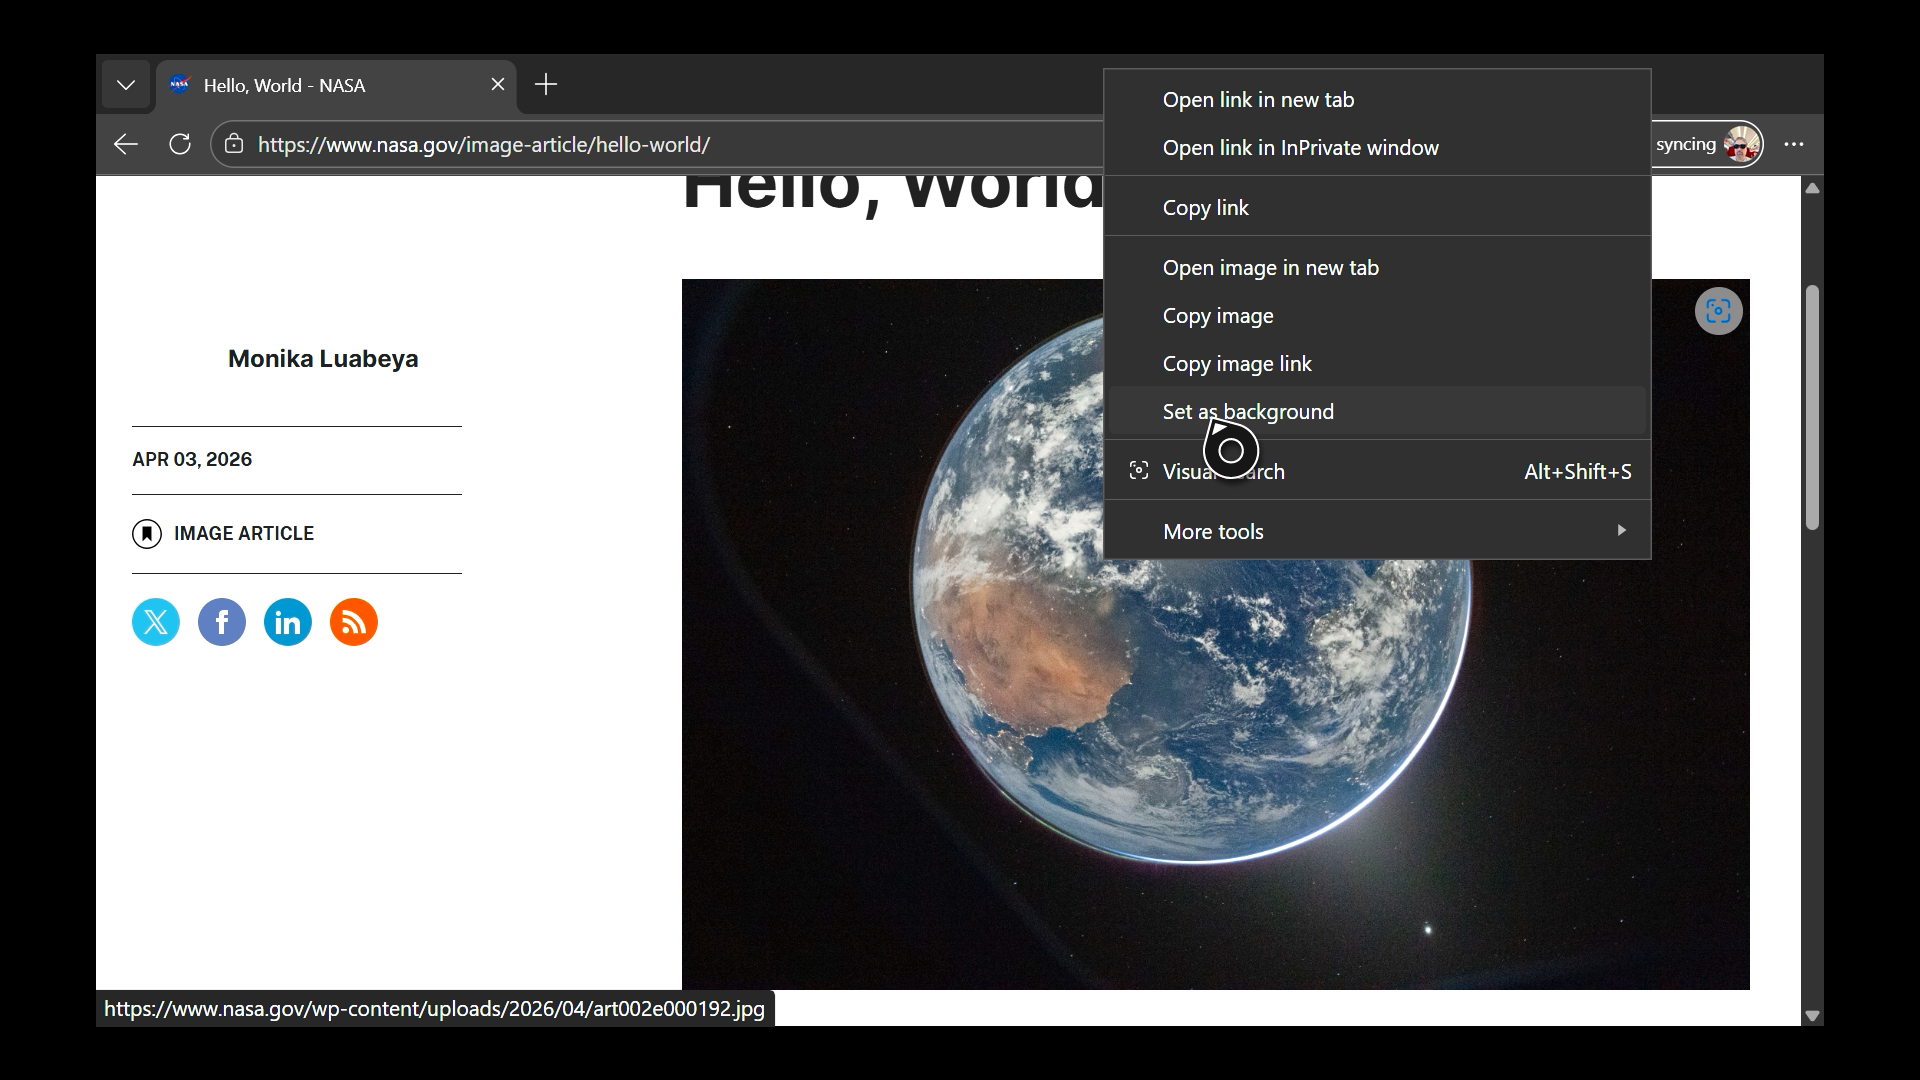Click the IMAGE ARTICLE bookmark icon
The image size is (1920, 1080).
pyautogui.click(x=147, y=534)
